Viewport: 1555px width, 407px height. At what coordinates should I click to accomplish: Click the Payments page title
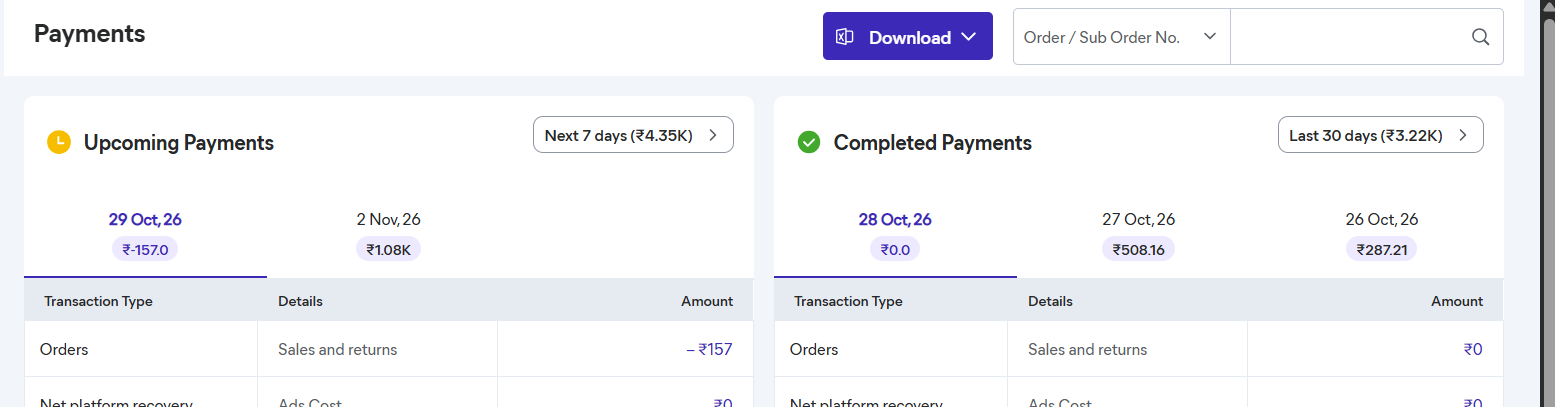tap(90, 33)
